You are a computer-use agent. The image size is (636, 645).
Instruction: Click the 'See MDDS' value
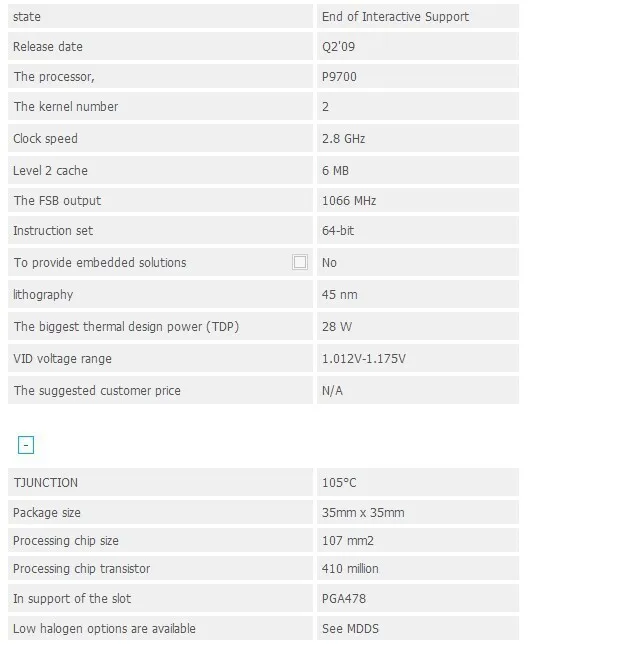point(350,628)
